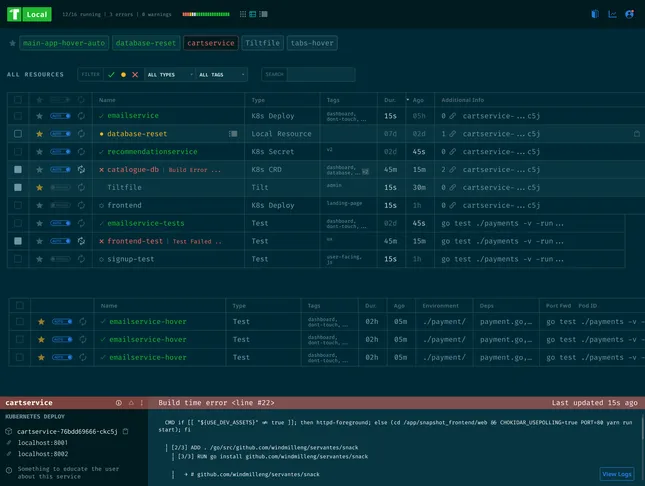
Task: Open the ALL TAGS dropdown
Action: (221, 74)
